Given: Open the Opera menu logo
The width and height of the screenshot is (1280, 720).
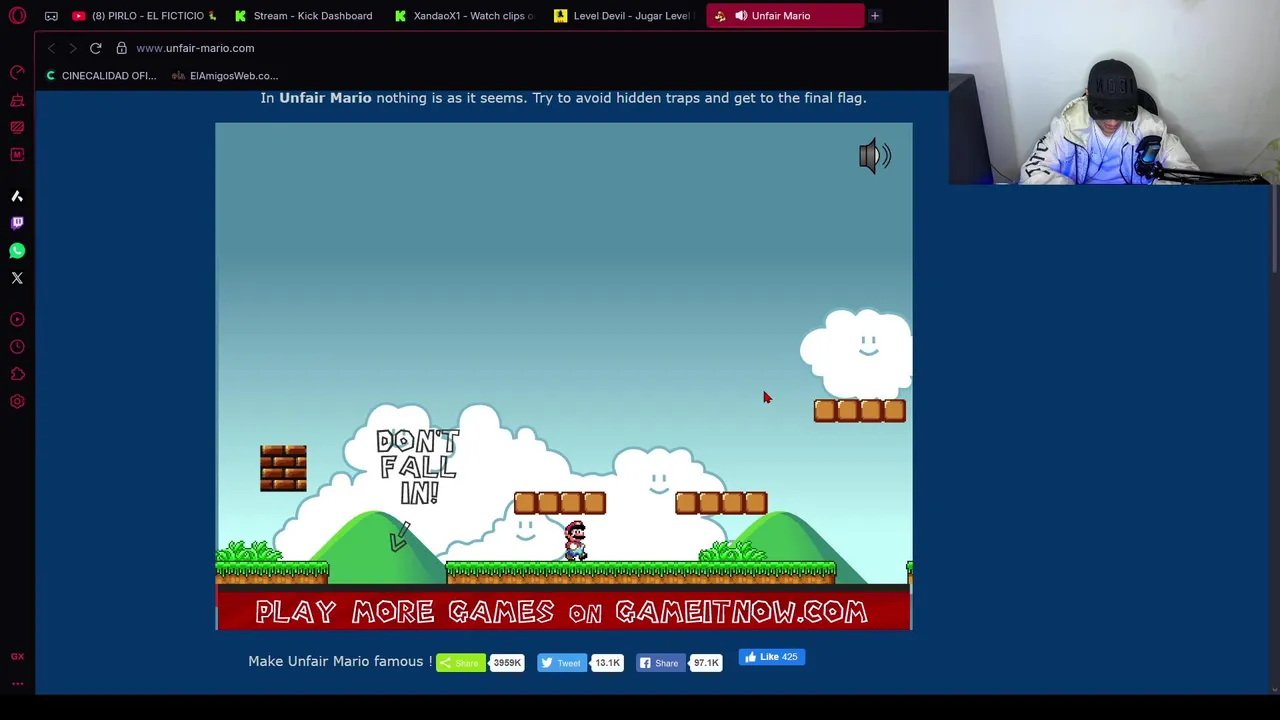Looking at the screenshot, I should click(x=17, y=16).
